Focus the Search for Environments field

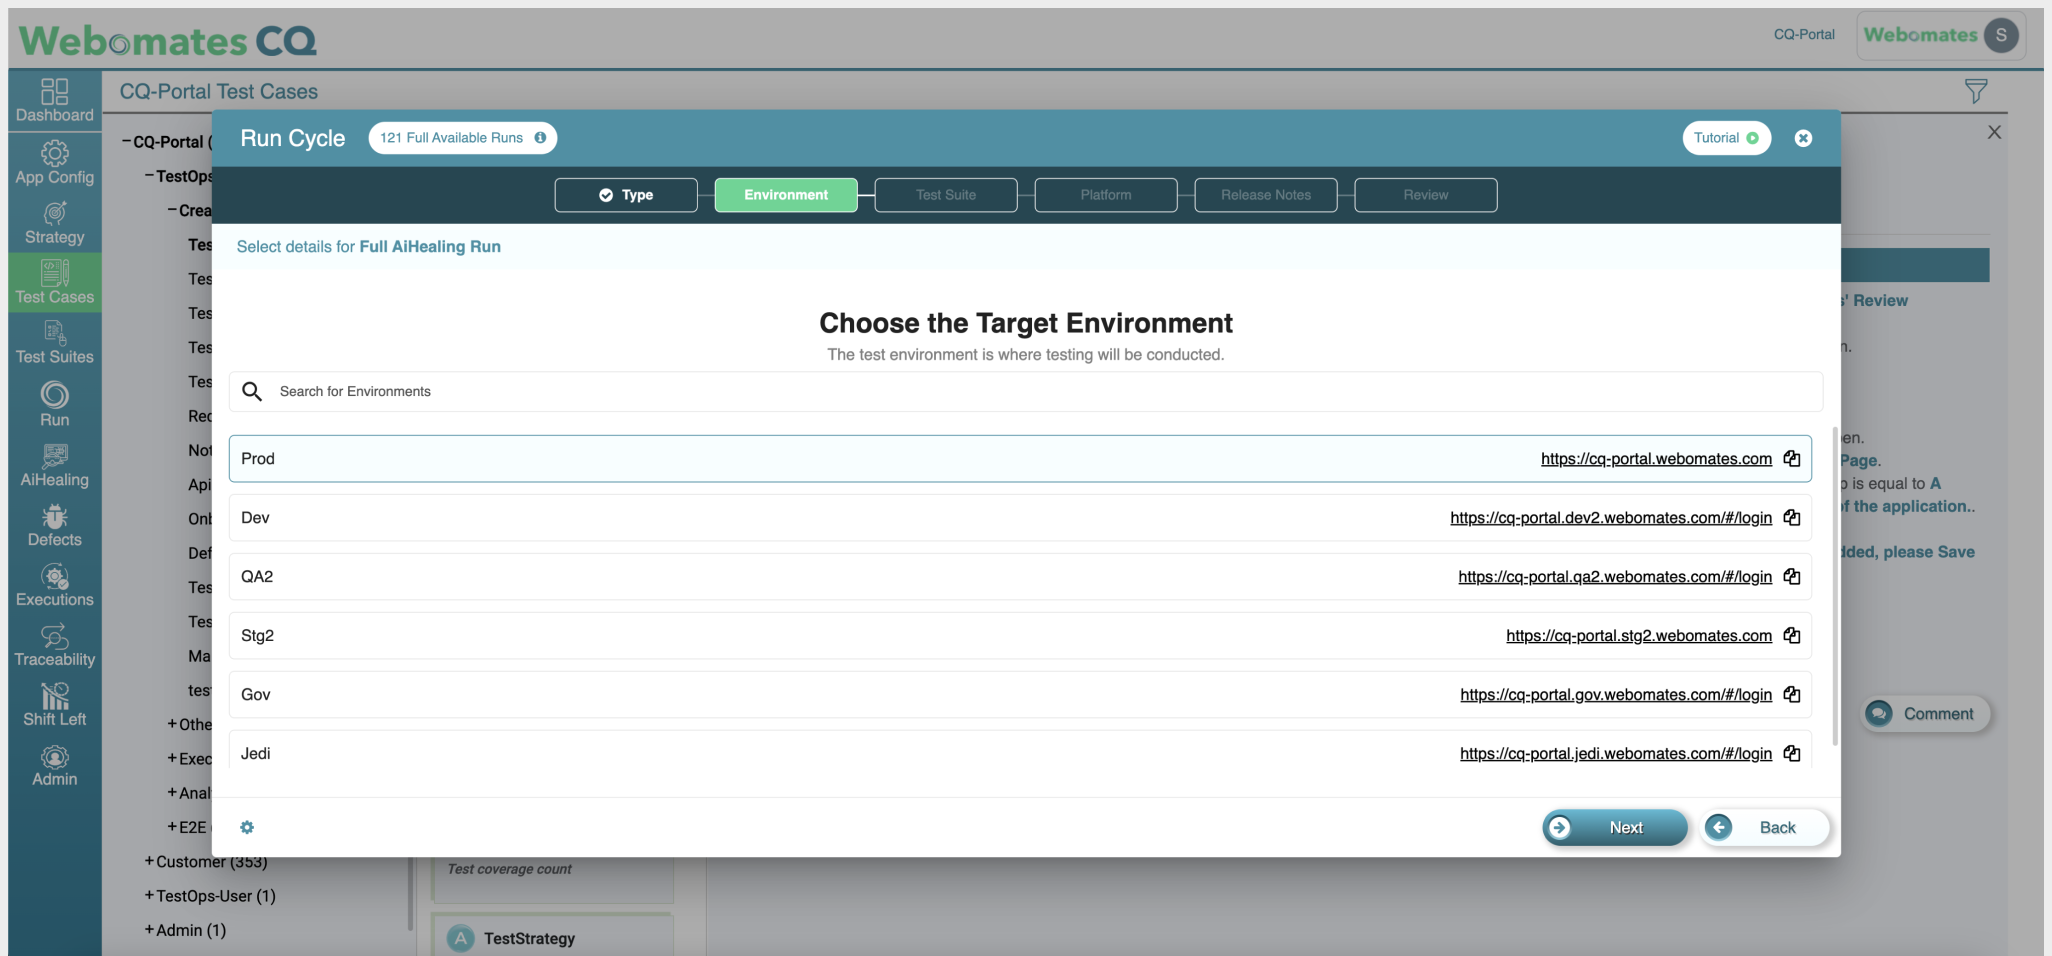(x=1026, y=391)
